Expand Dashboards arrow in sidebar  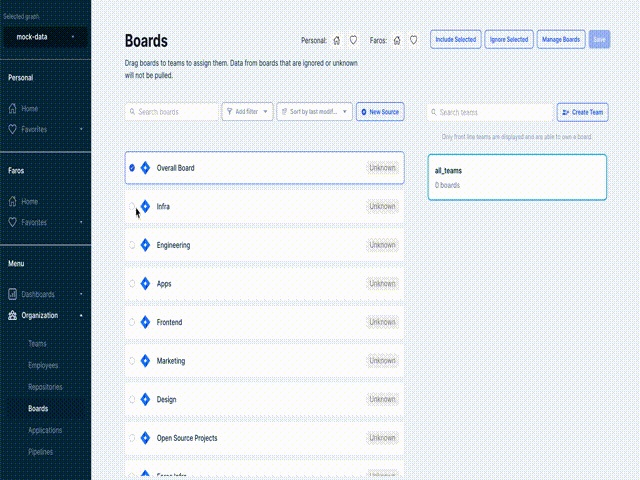(x=81, y=294)
